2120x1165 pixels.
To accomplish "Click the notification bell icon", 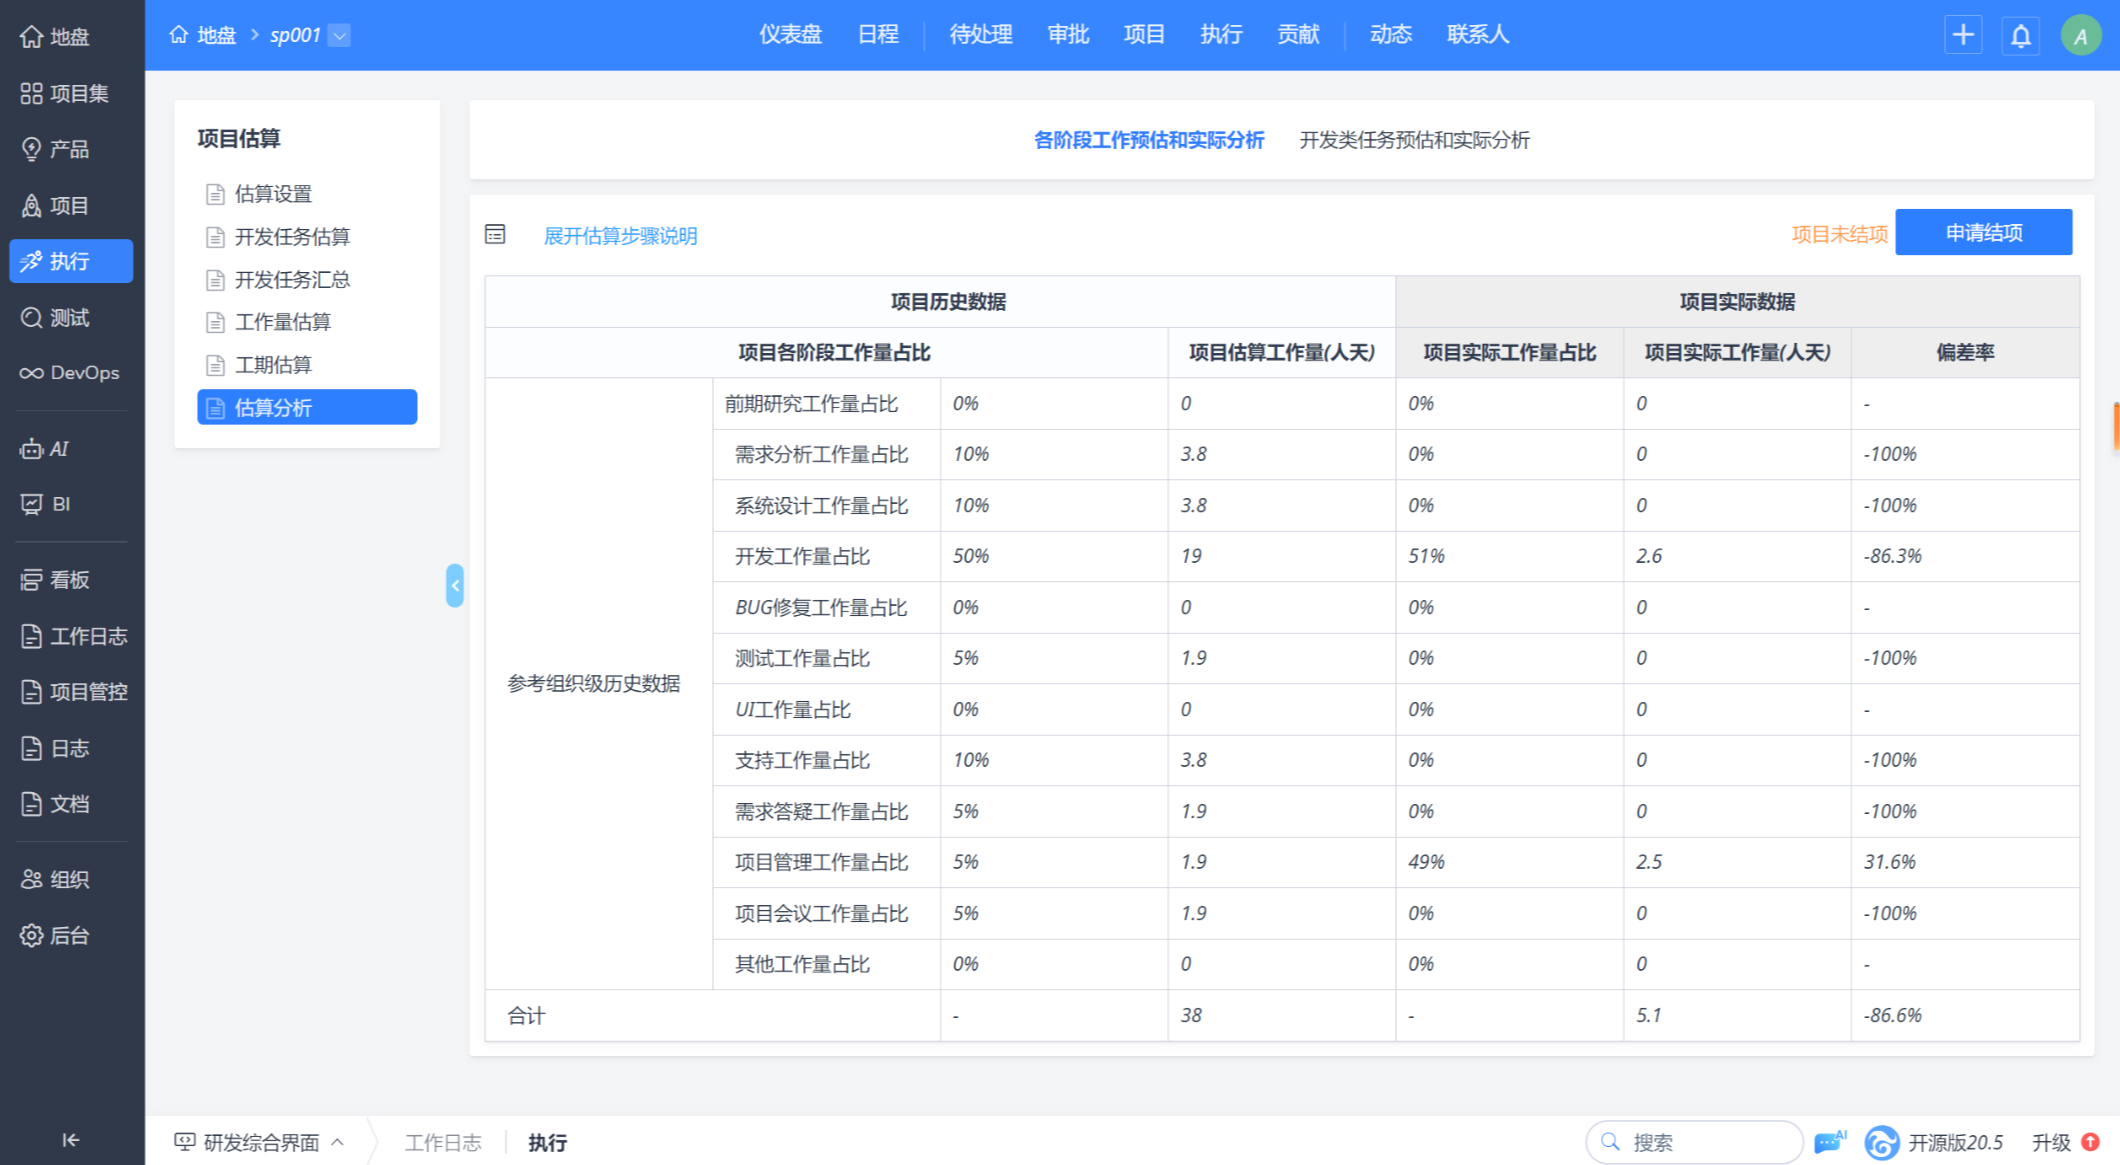I will point(2020,36).
